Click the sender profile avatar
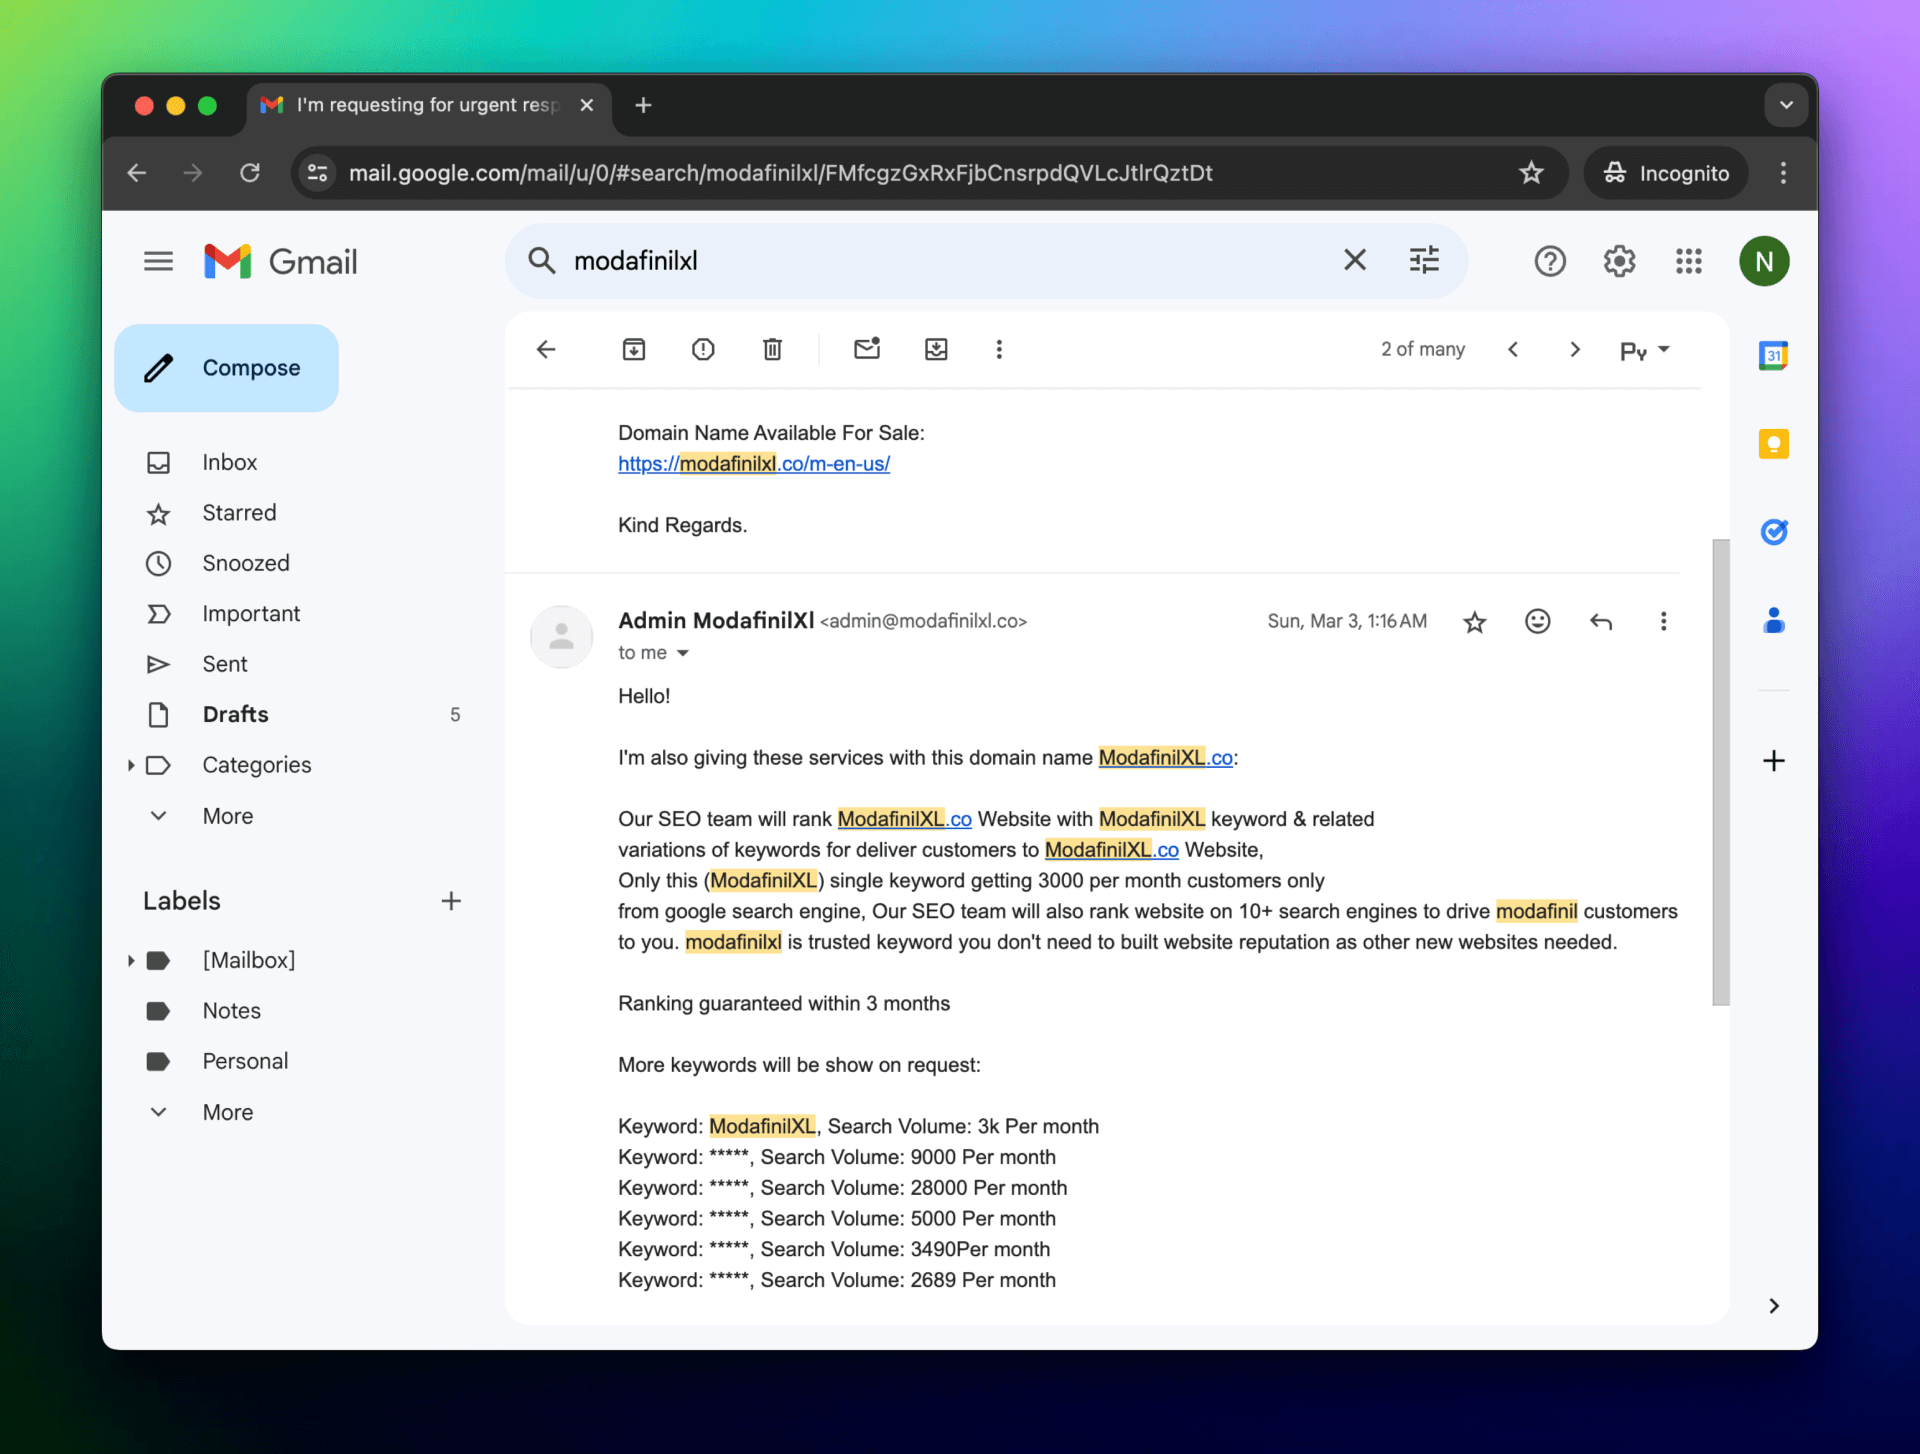This screenshot has height=1454, width=1920. (561, 637)
